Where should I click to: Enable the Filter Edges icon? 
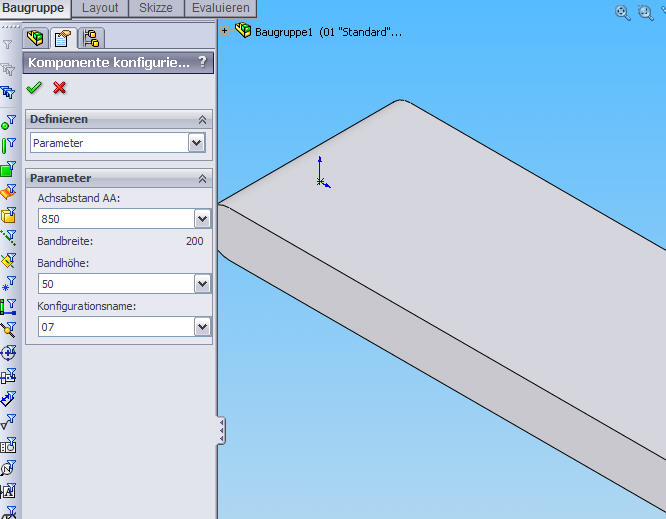8,146
